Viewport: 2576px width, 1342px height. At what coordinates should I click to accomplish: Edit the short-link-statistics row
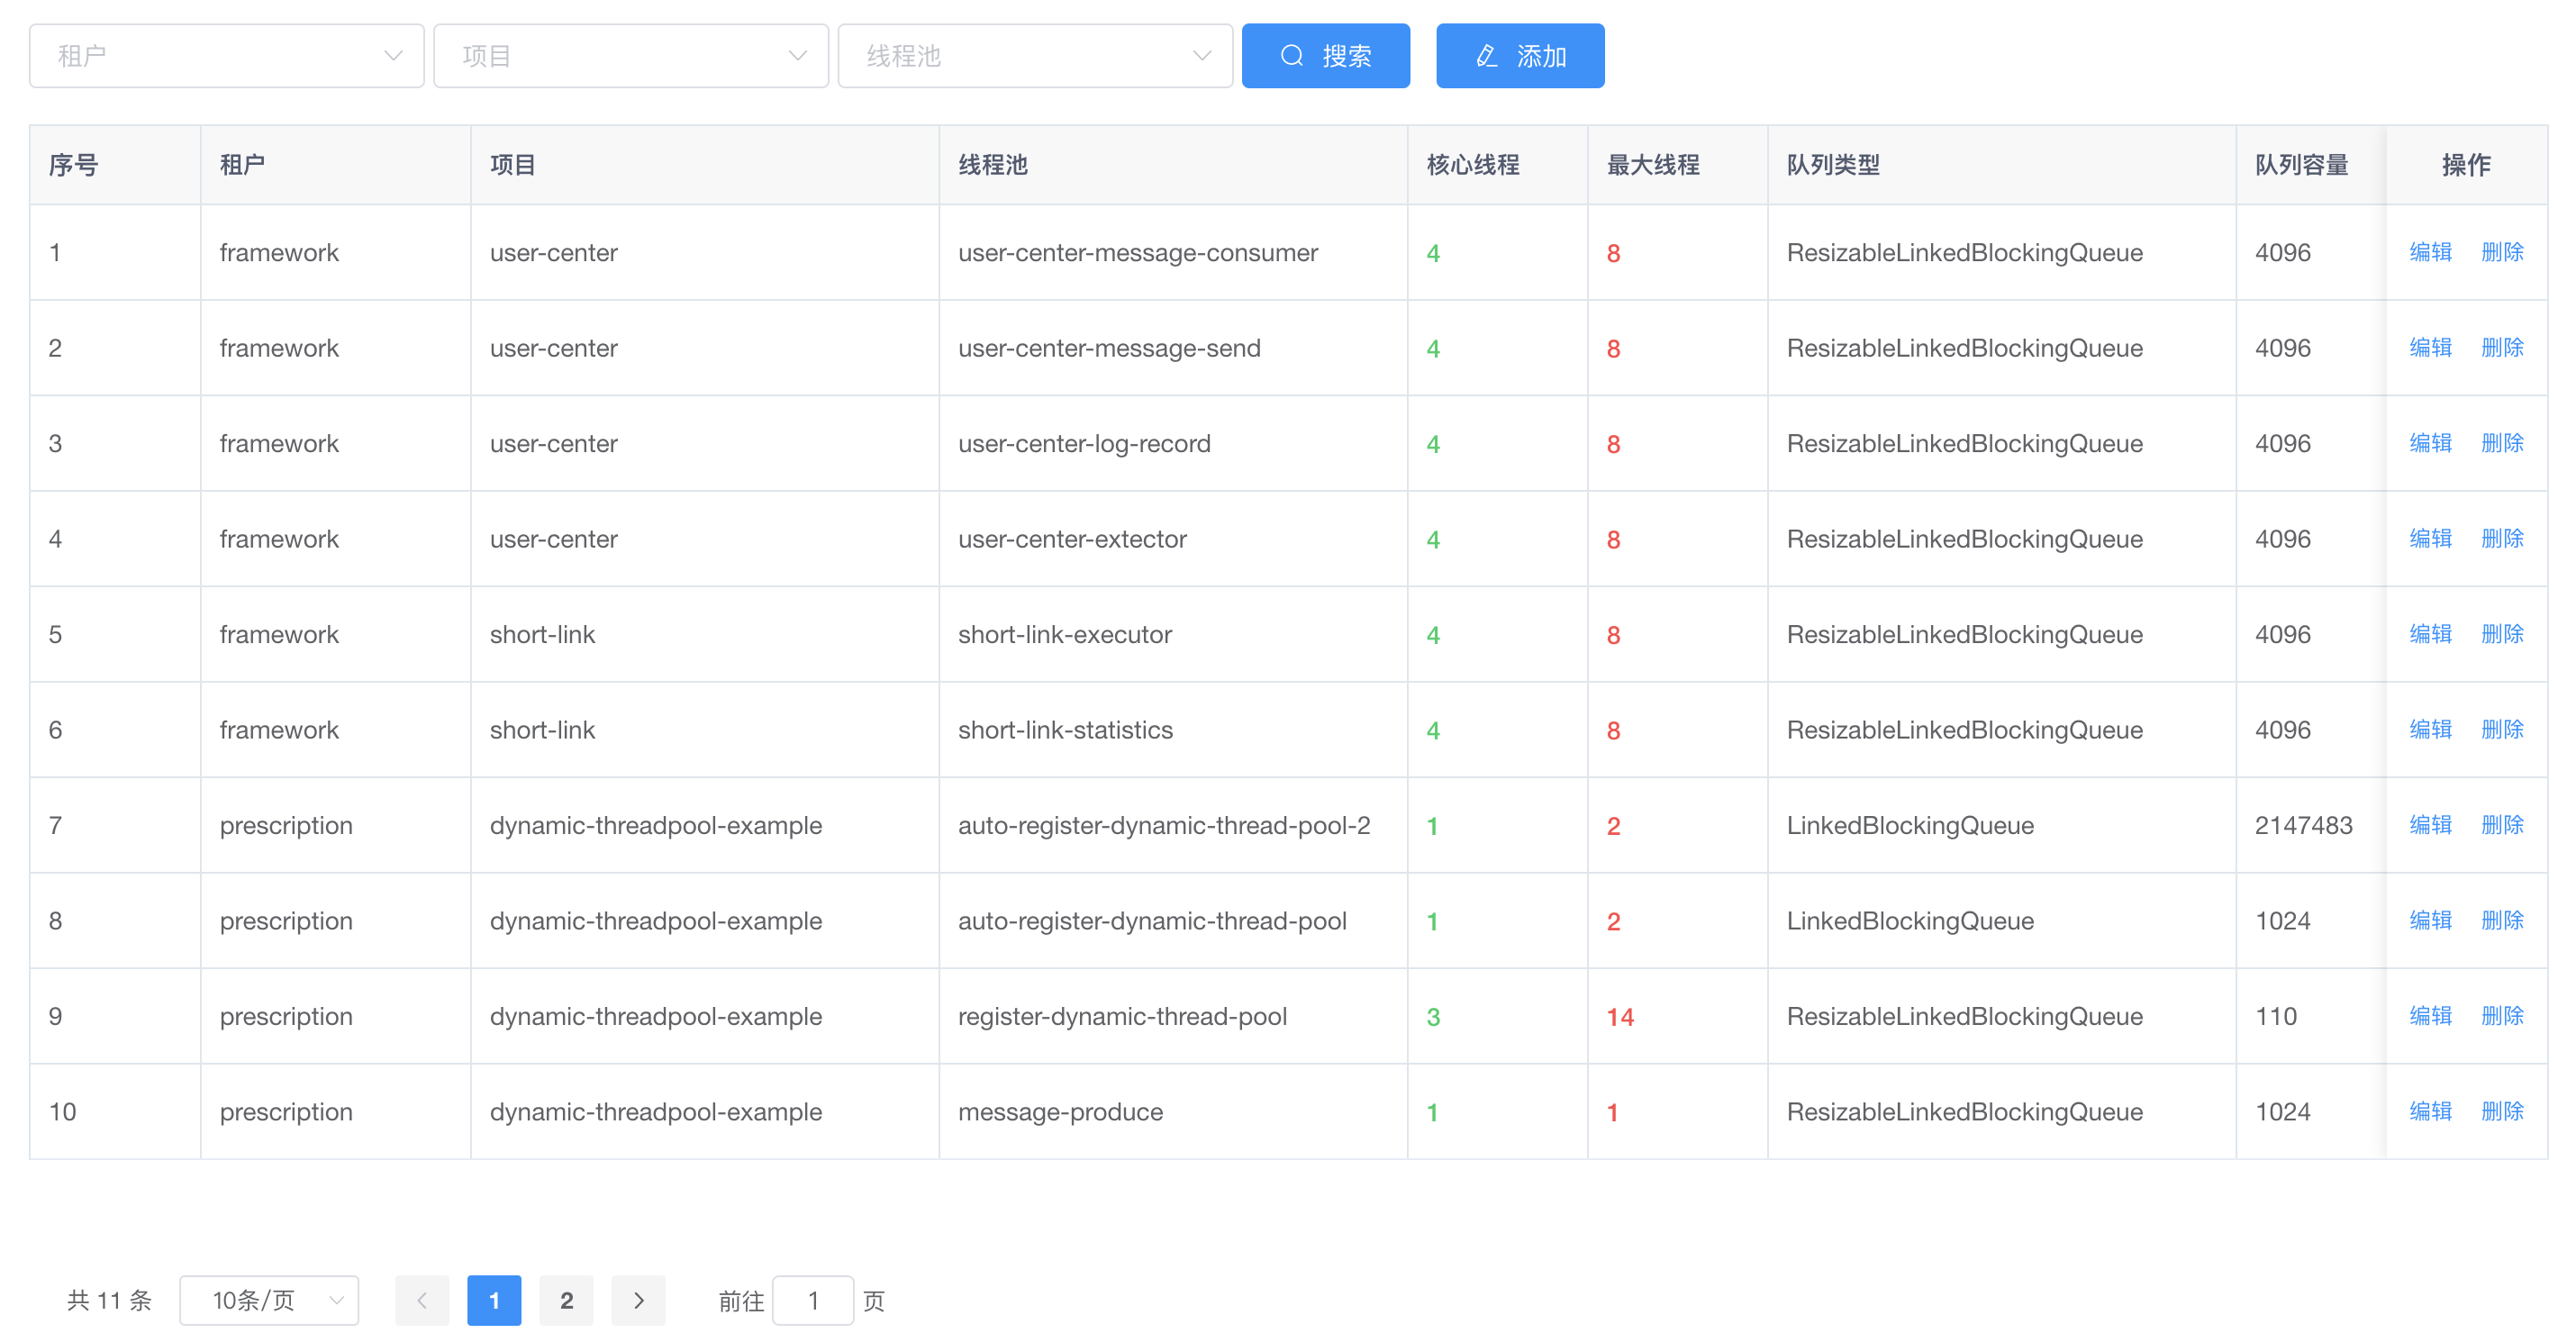(2430, 730)
